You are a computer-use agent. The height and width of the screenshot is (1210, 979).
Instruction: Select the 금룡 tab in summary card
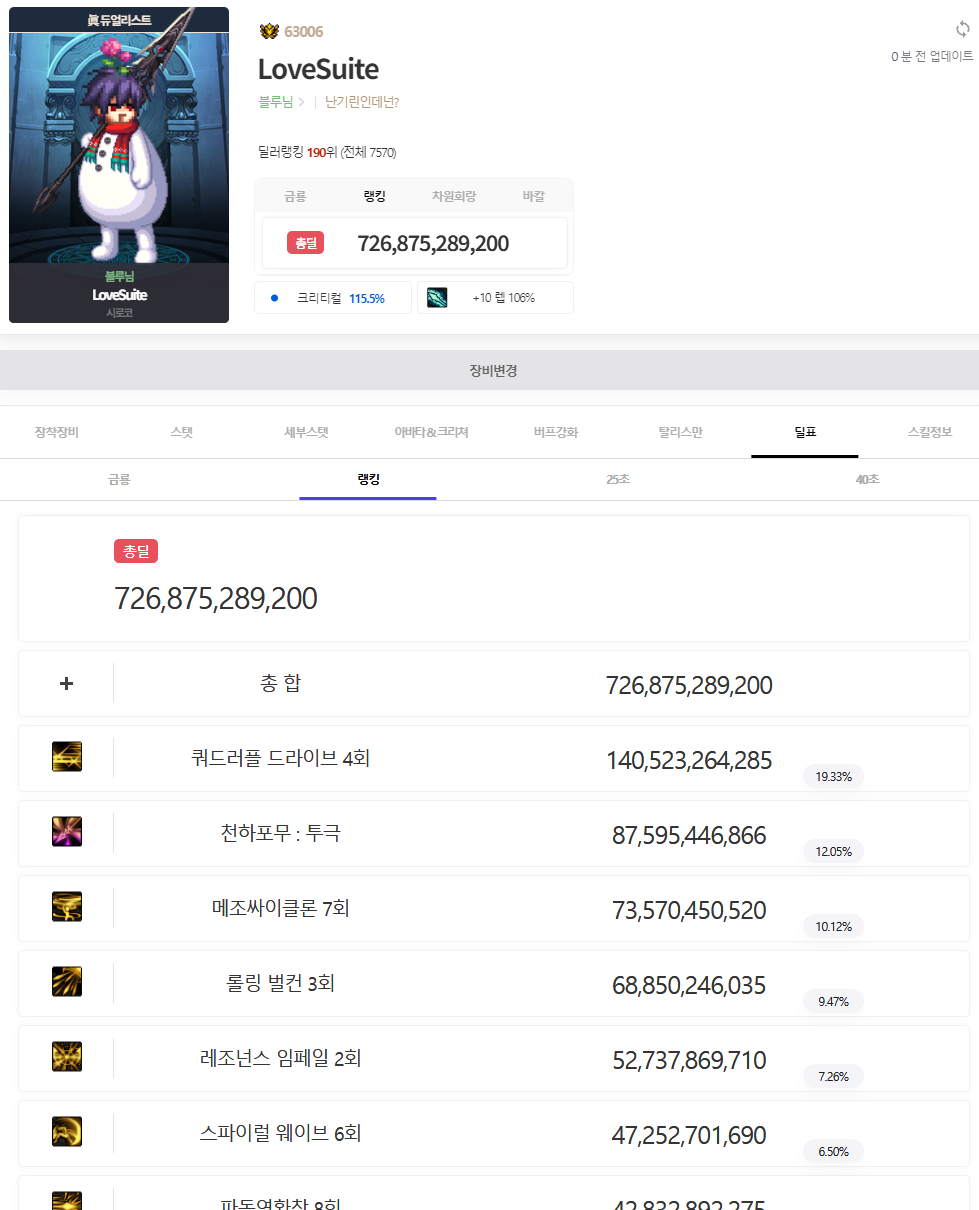coord(295,197)
